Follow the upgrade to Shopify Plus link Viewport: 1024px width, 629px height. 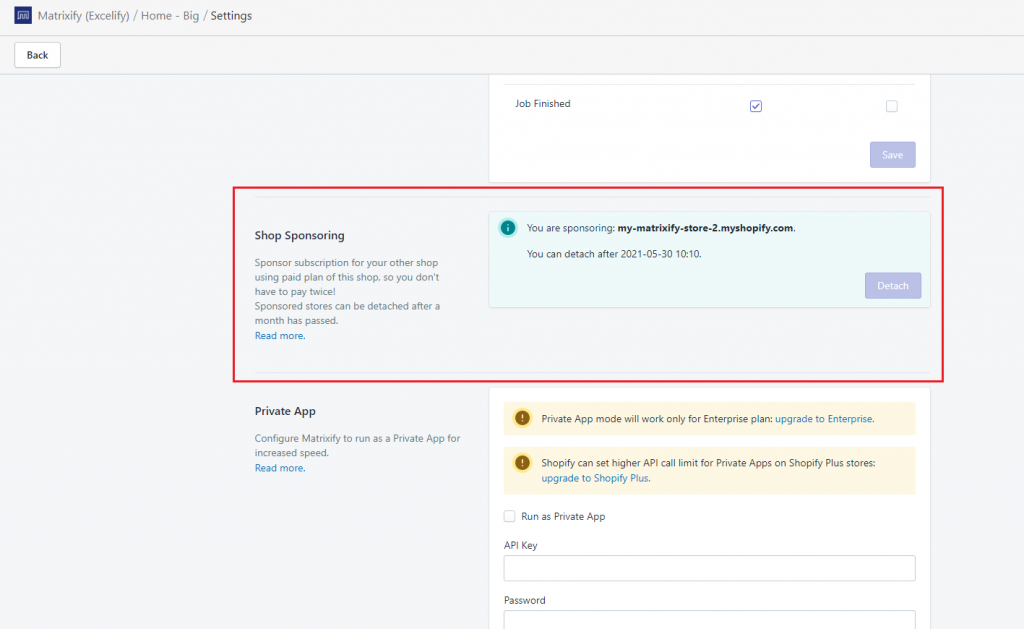[x=595, y=478]
